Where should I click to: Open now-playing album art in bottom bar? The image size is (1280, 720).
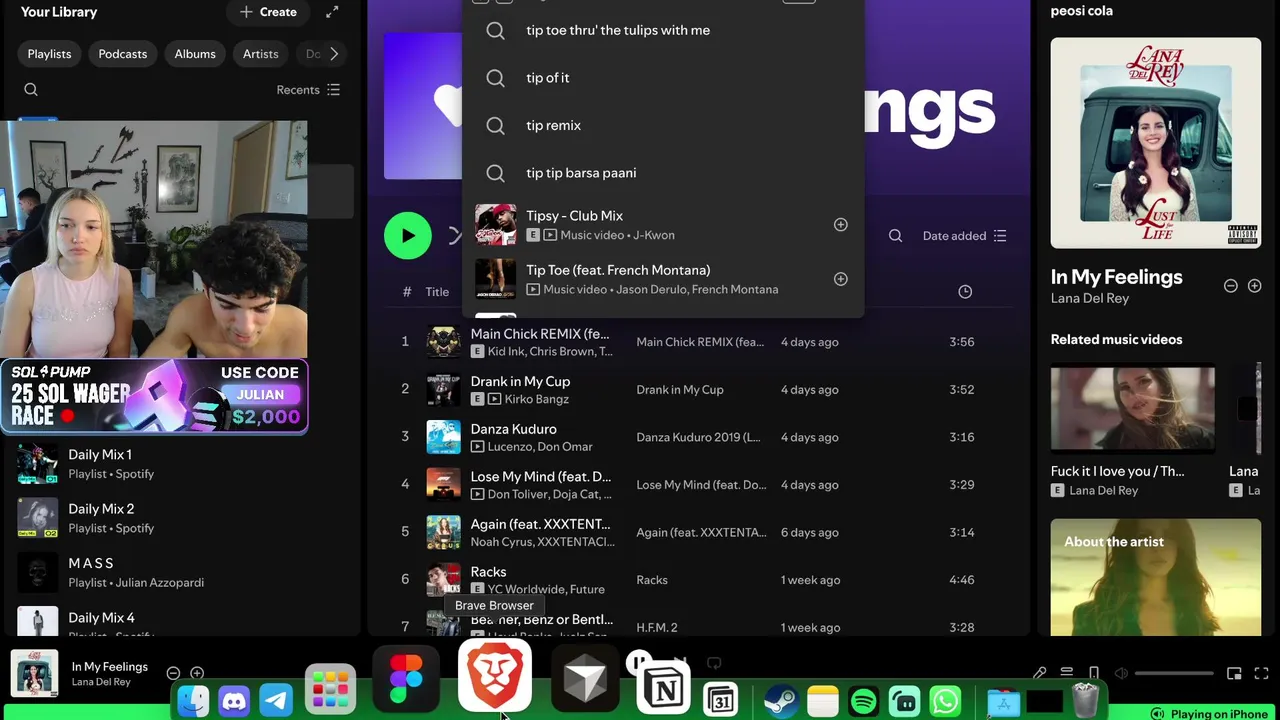click(x=35, y=673)
